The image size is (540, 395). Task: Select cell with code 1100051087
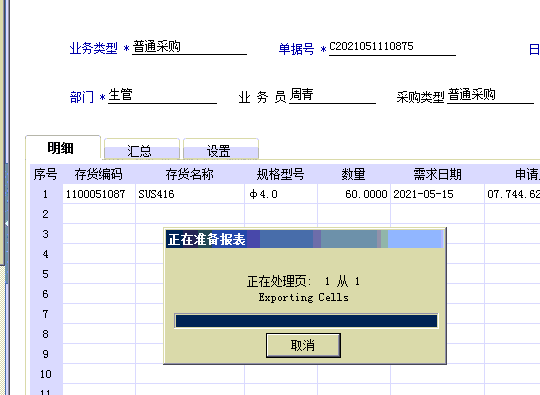click(x=99, y=194)
